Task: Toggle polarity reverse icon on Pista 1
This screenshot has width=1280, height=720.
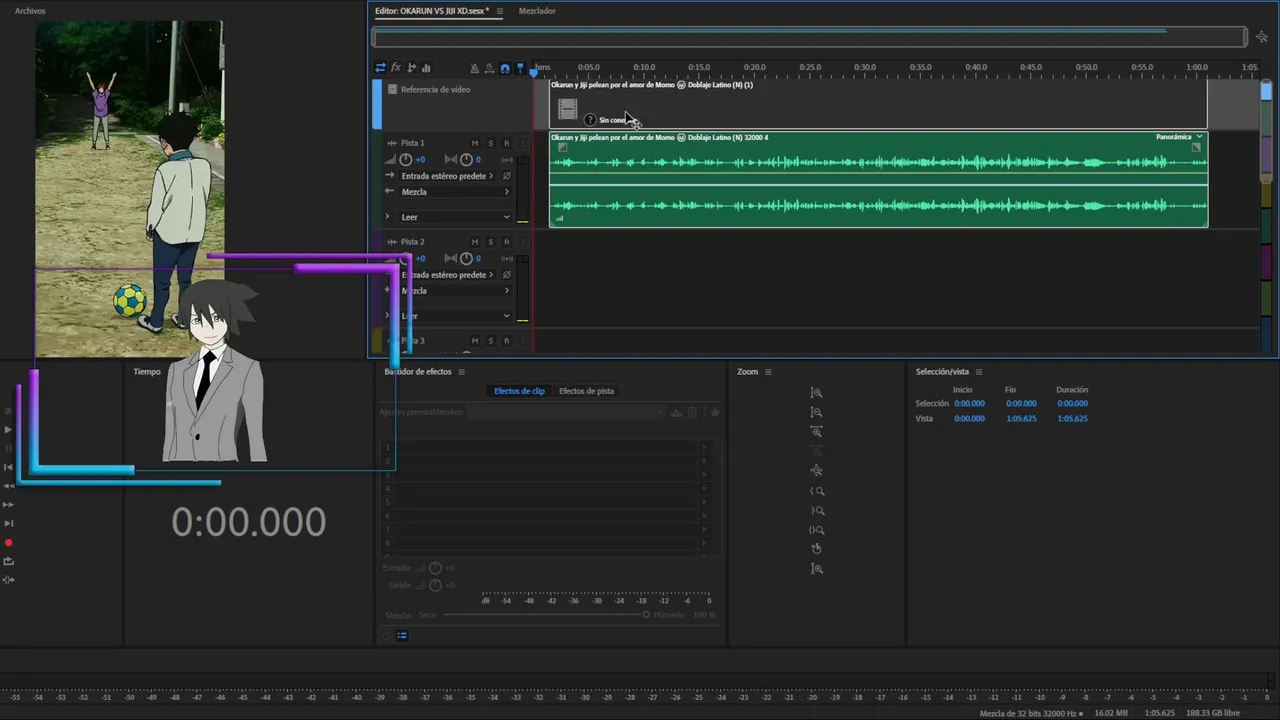Action: click(x=507, y=176)
